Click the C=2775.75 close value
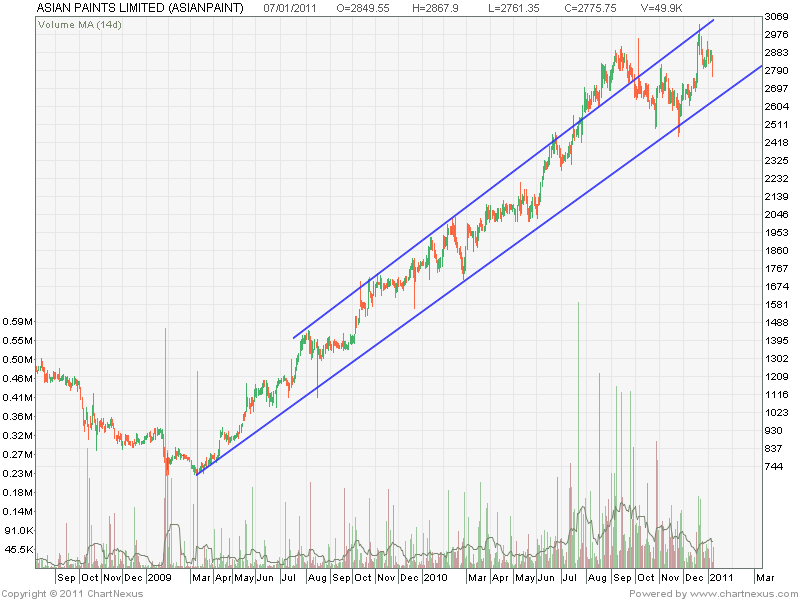 pyautogui.click(x=590, y=8)
